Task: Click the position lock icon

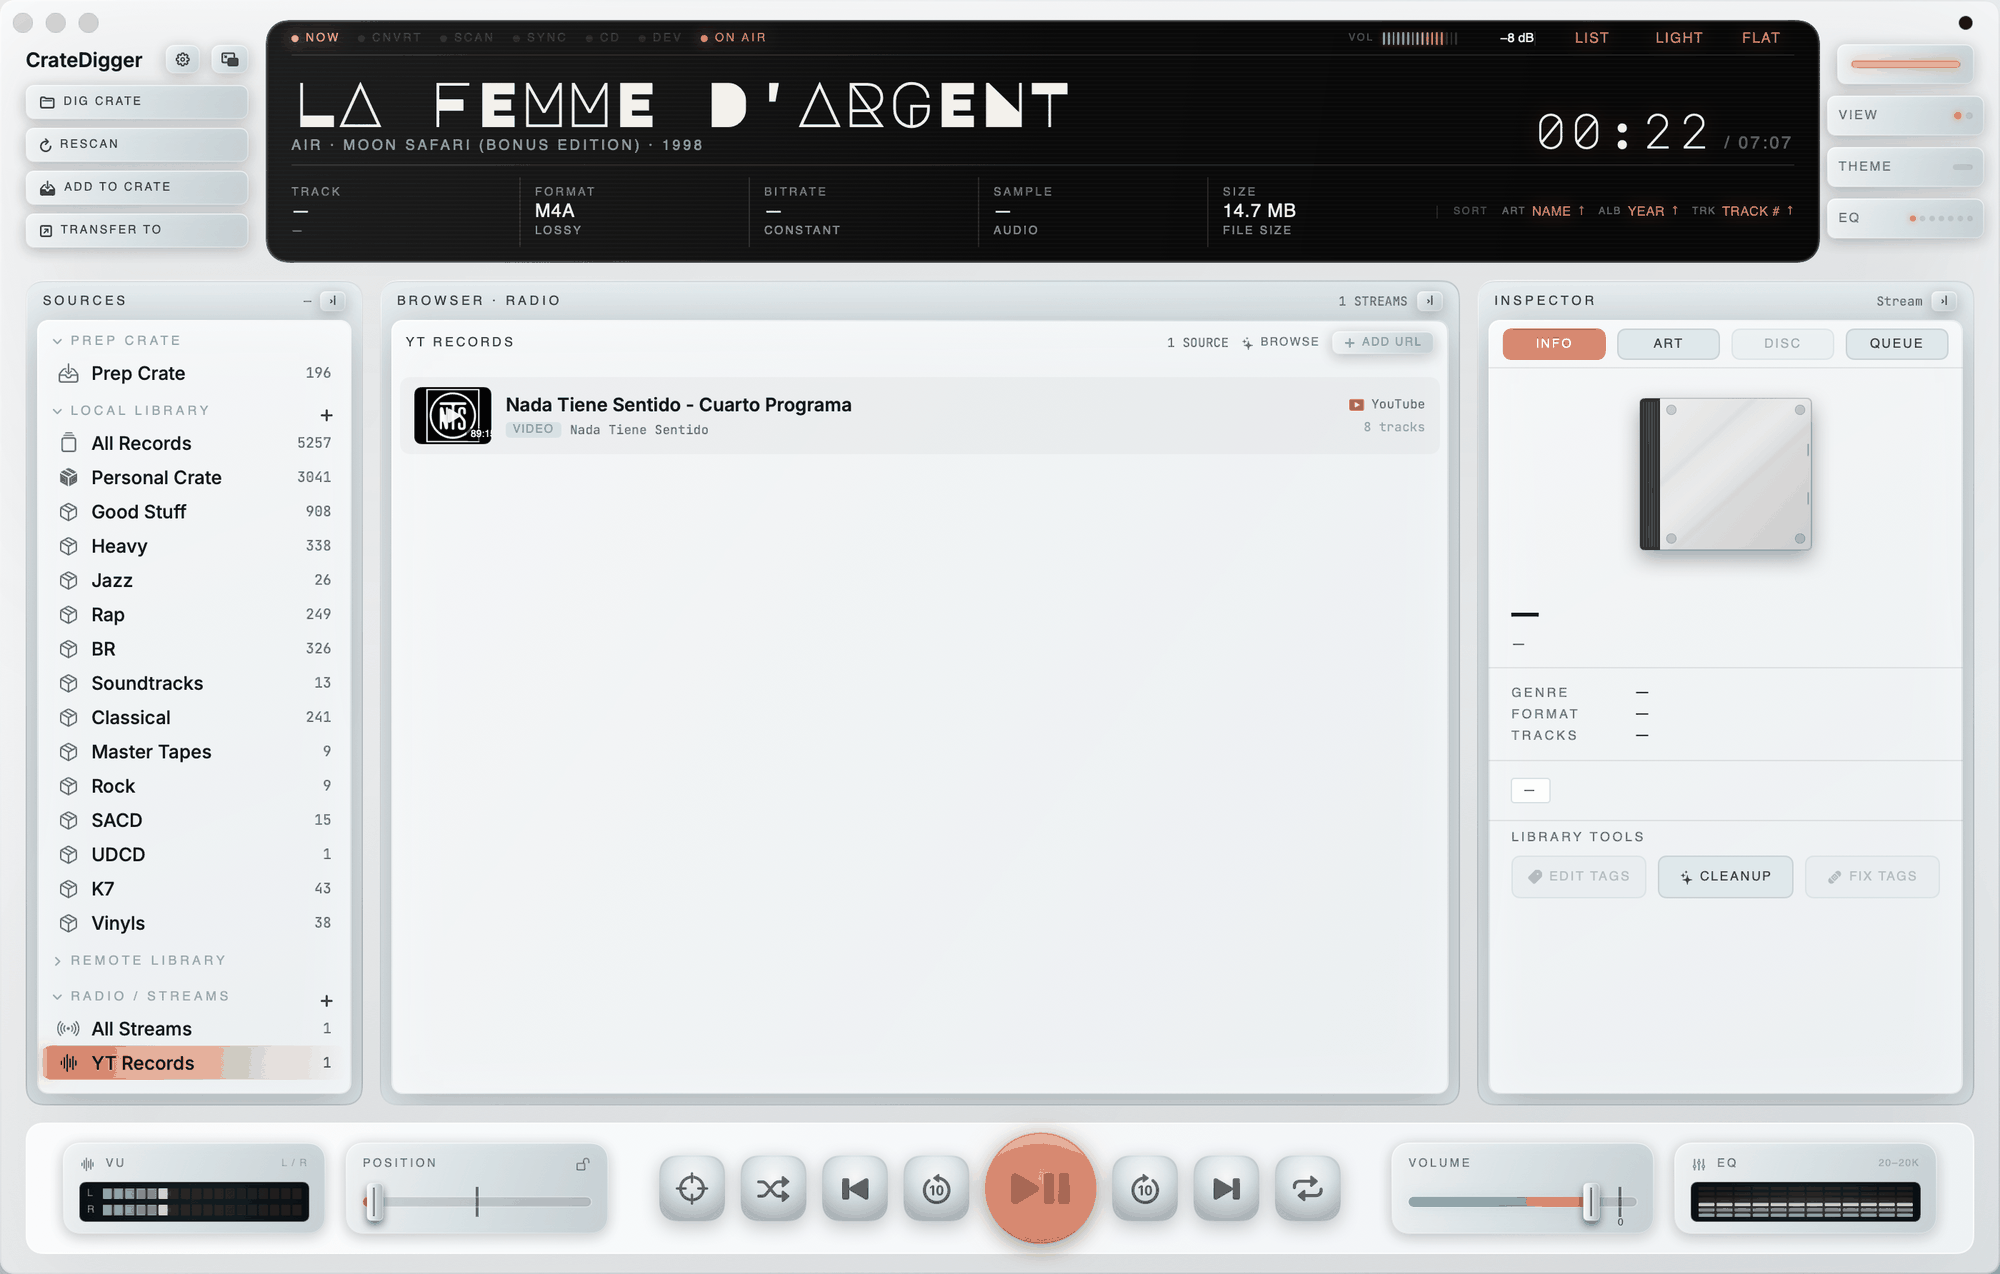Action: click(583, 1164)
